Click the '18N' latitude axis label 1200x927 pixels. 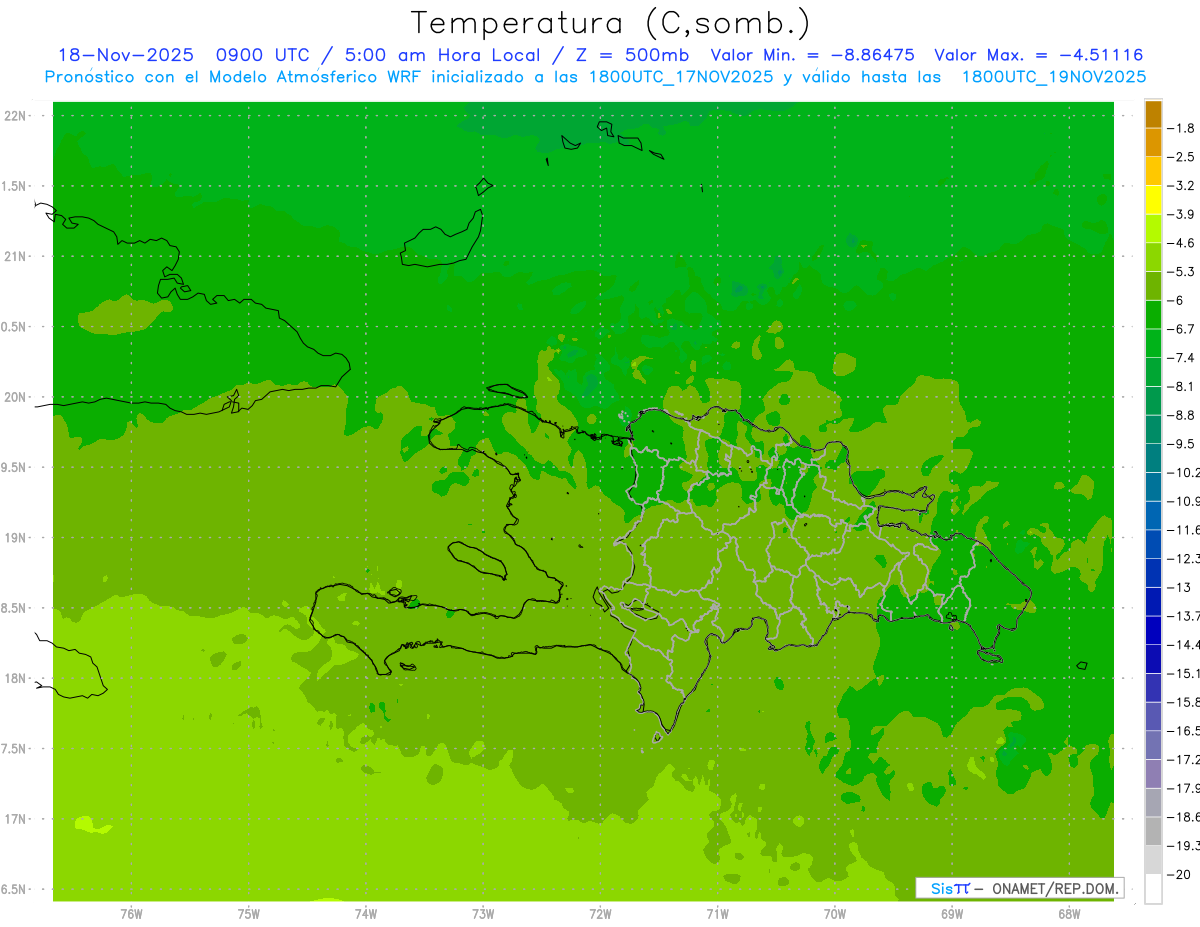coord(14,679)
